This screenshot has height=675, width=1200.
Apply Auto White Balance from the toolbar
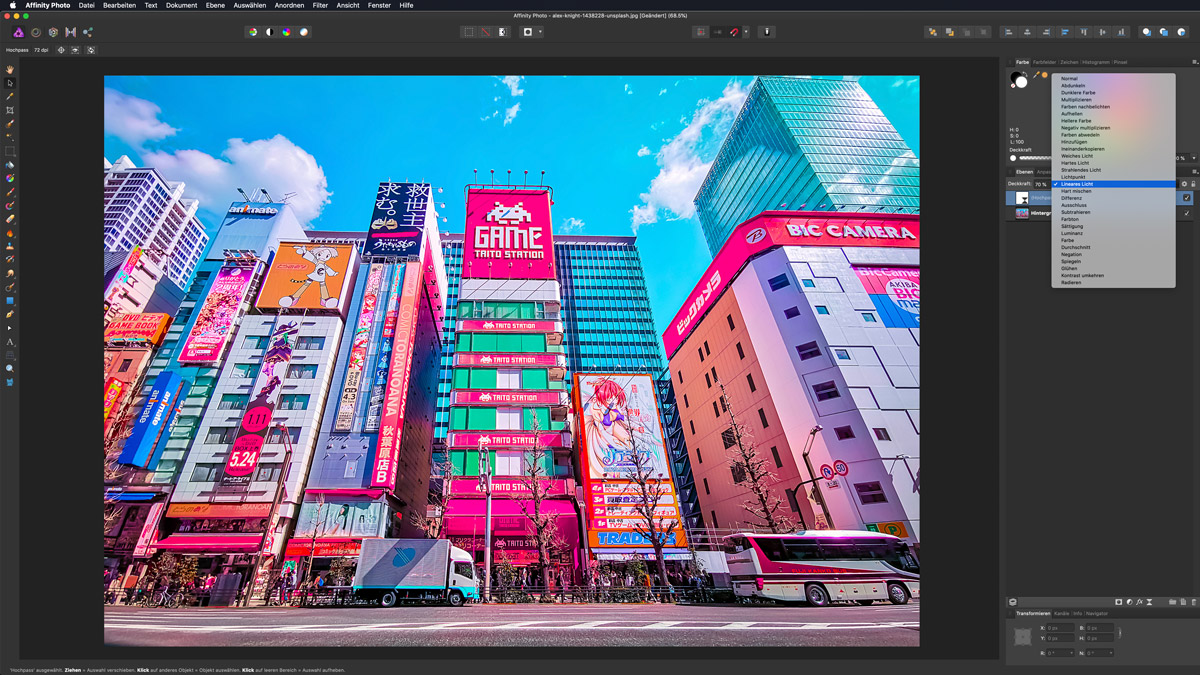[x=304, y=32]
